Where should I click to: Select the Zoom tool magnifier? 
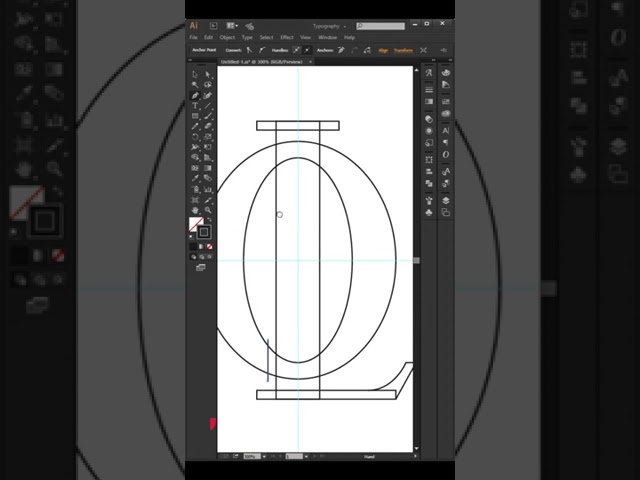click(x=208, y=210)
